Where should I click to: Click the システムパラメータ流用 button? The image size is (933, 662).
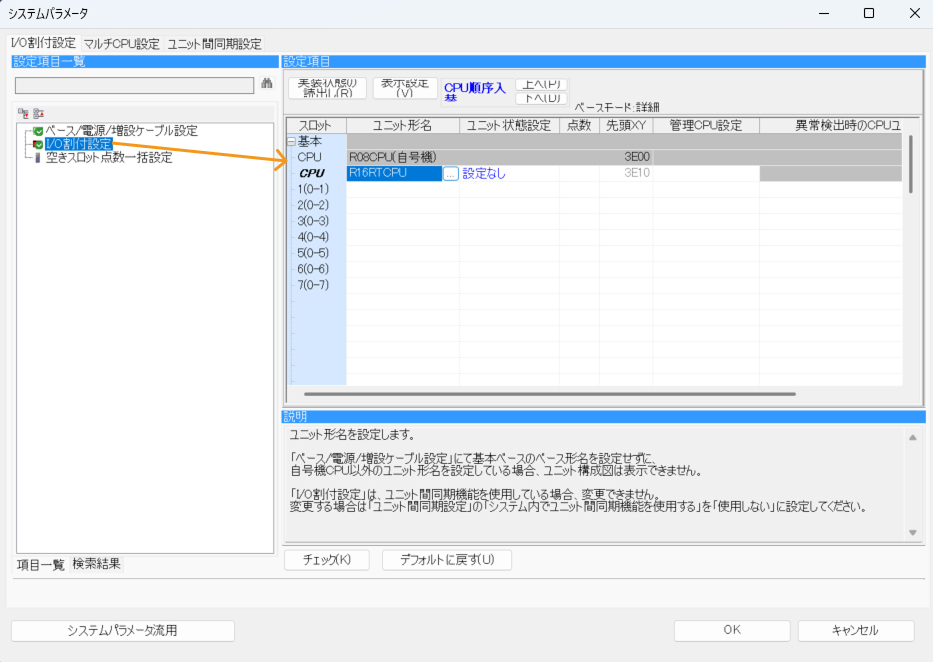pos(122,631)
